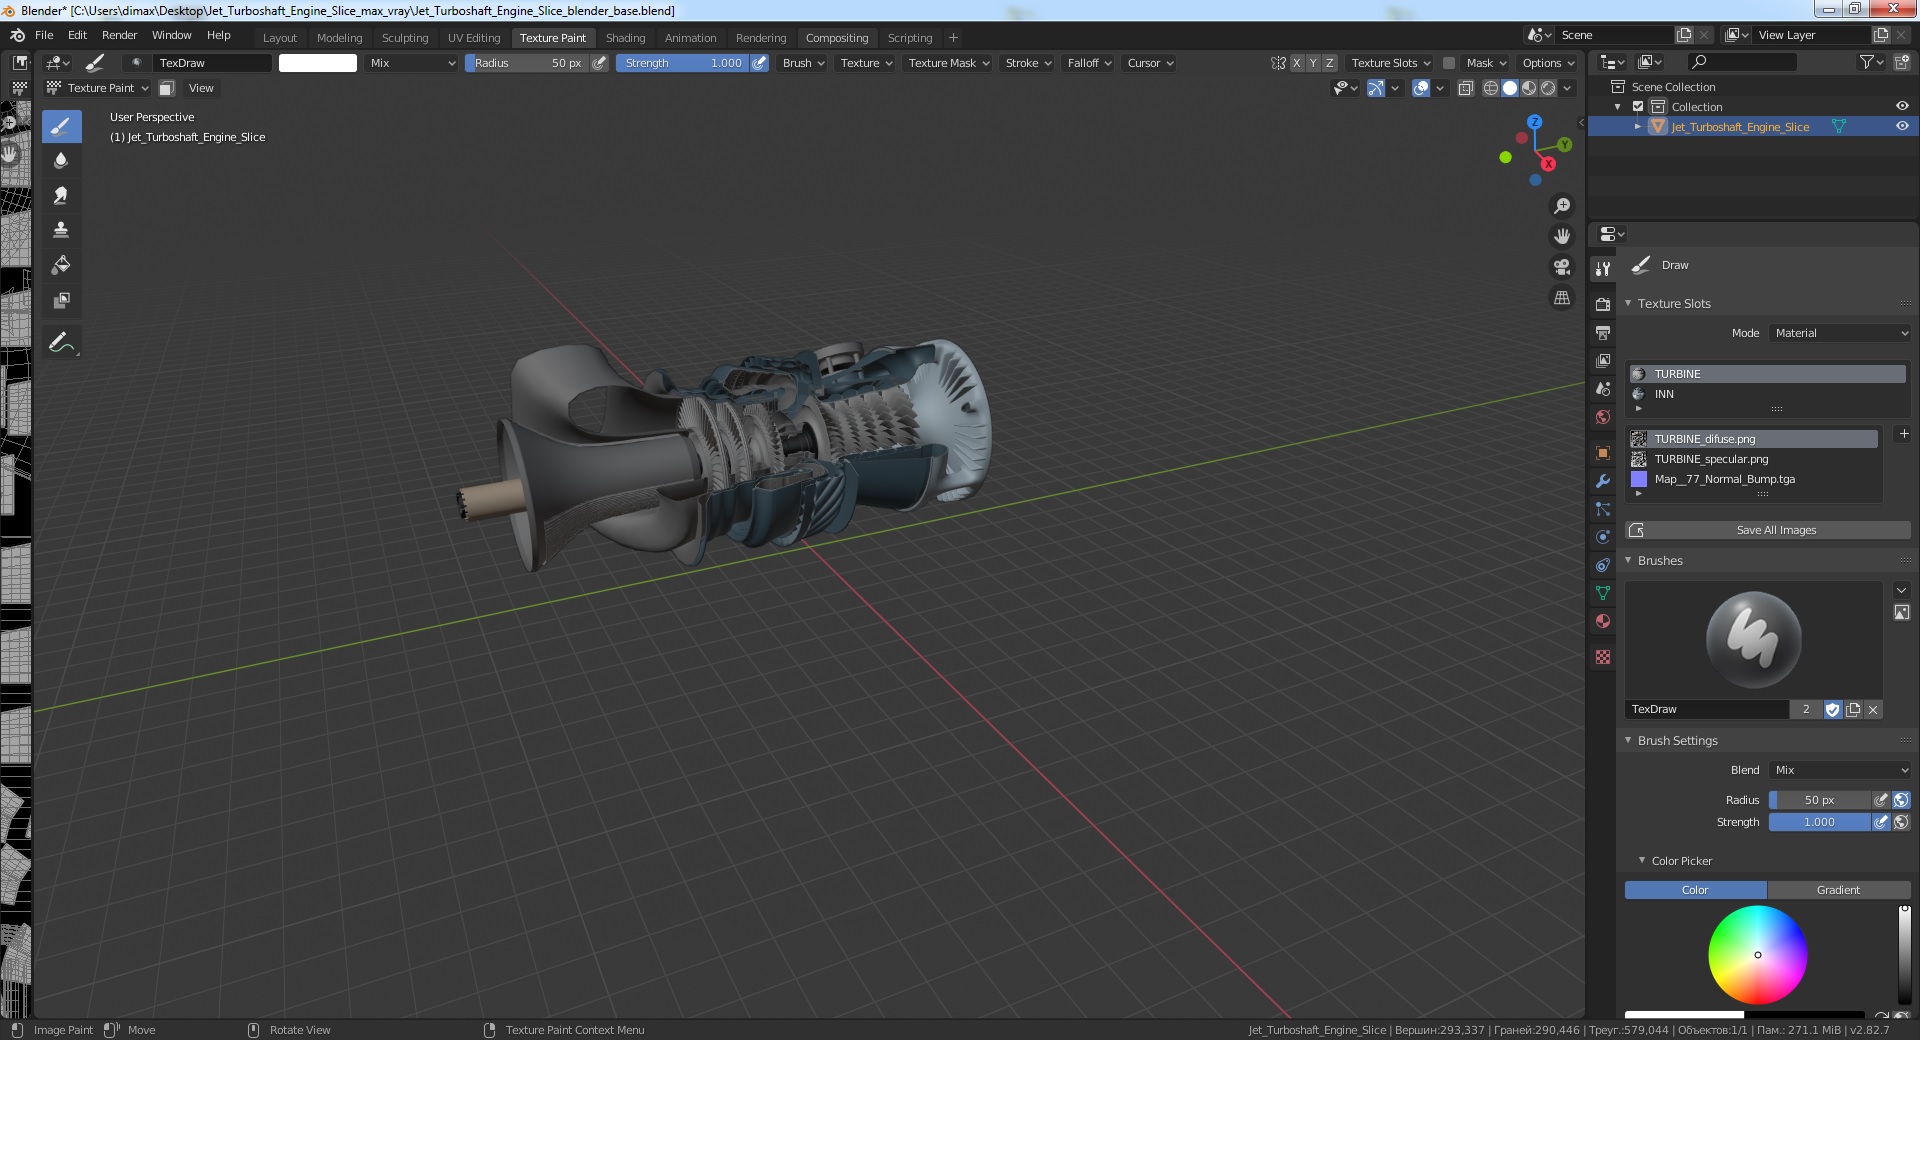Switch color picker to Gradient
1920x1158 pixels.
[1838, 890]
